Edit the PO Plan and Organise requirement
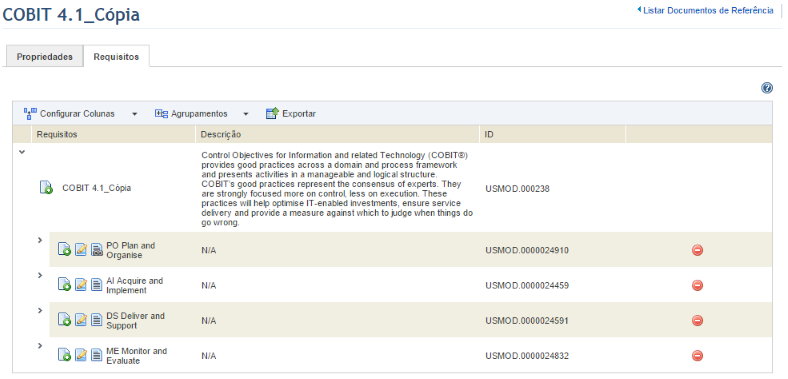The width and height of the screenshot is (788, 379). tap(81, 249)
